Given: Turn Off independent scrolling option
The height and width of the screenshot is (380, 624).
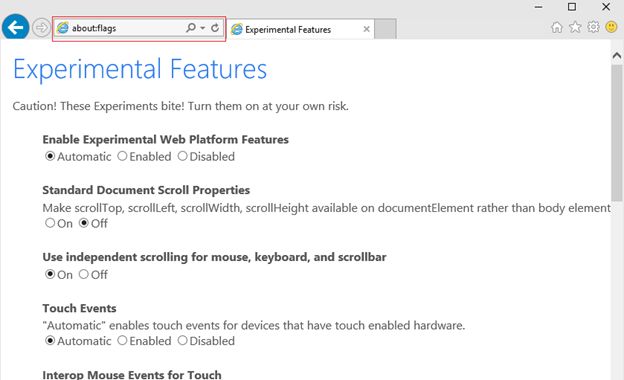Looking at the screenshot, I should click(x=84, y=274).
